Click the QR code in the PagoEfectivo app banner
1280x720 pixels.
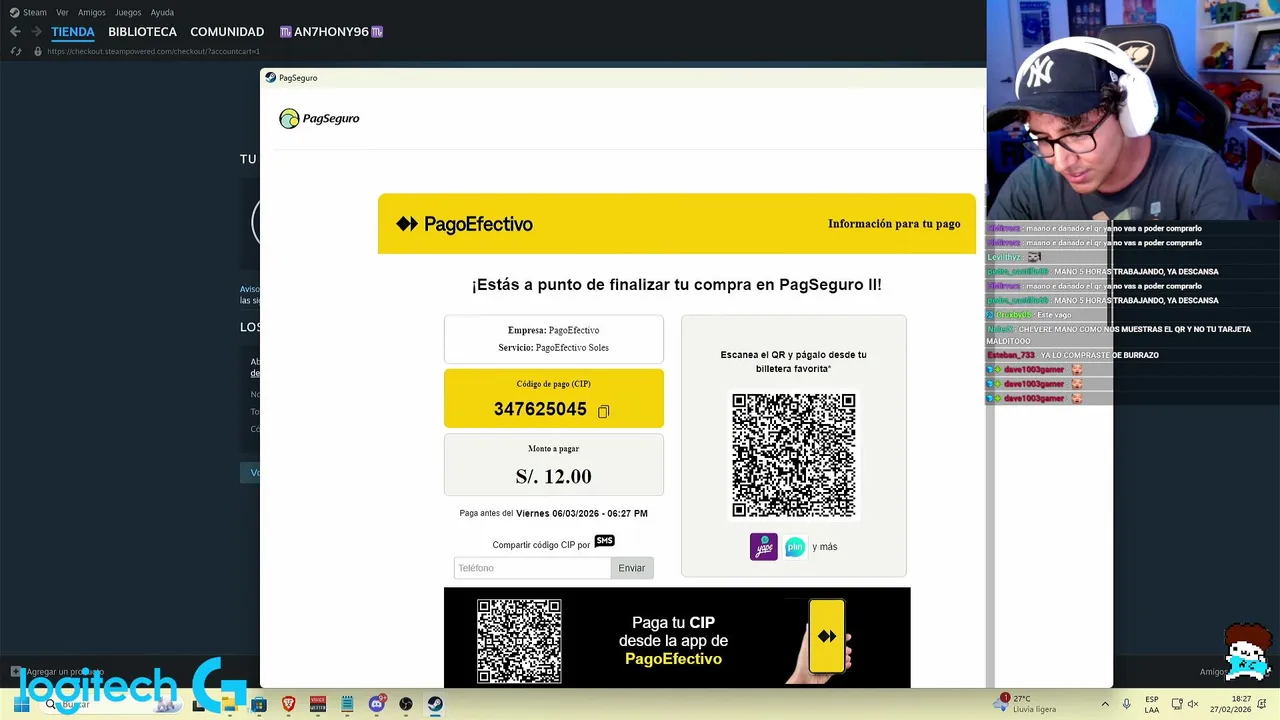[519, 641]
